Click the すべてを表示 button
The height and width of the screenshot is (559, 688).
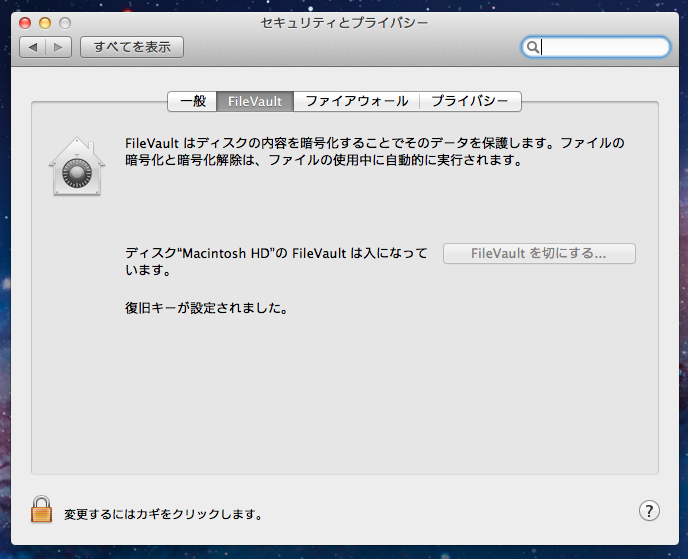(132, 47)
